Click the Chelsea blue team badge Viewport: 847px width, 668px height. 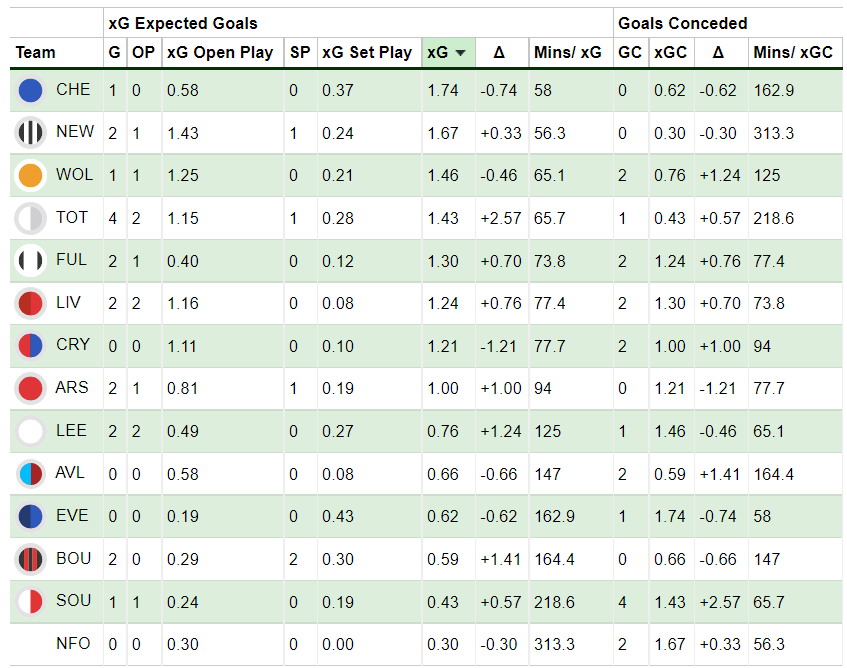30,90
